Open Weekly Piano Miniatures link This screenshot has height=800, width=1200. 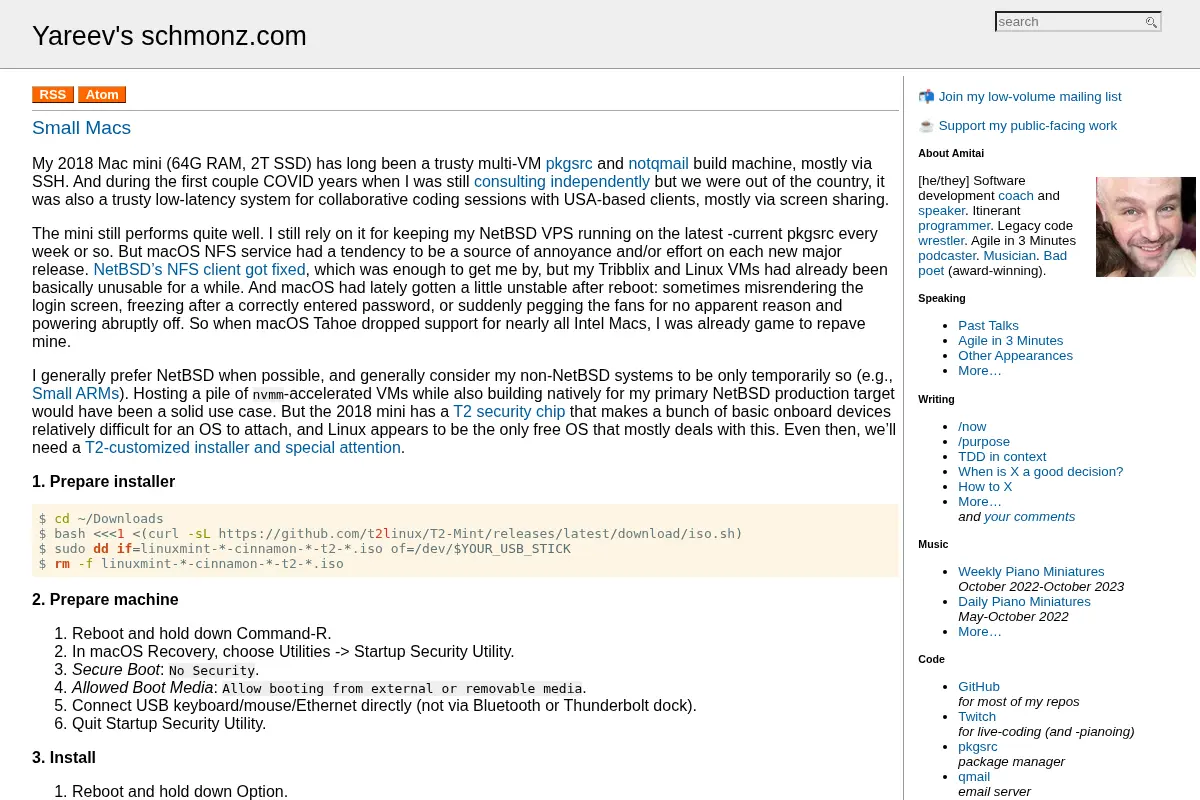1031,572
